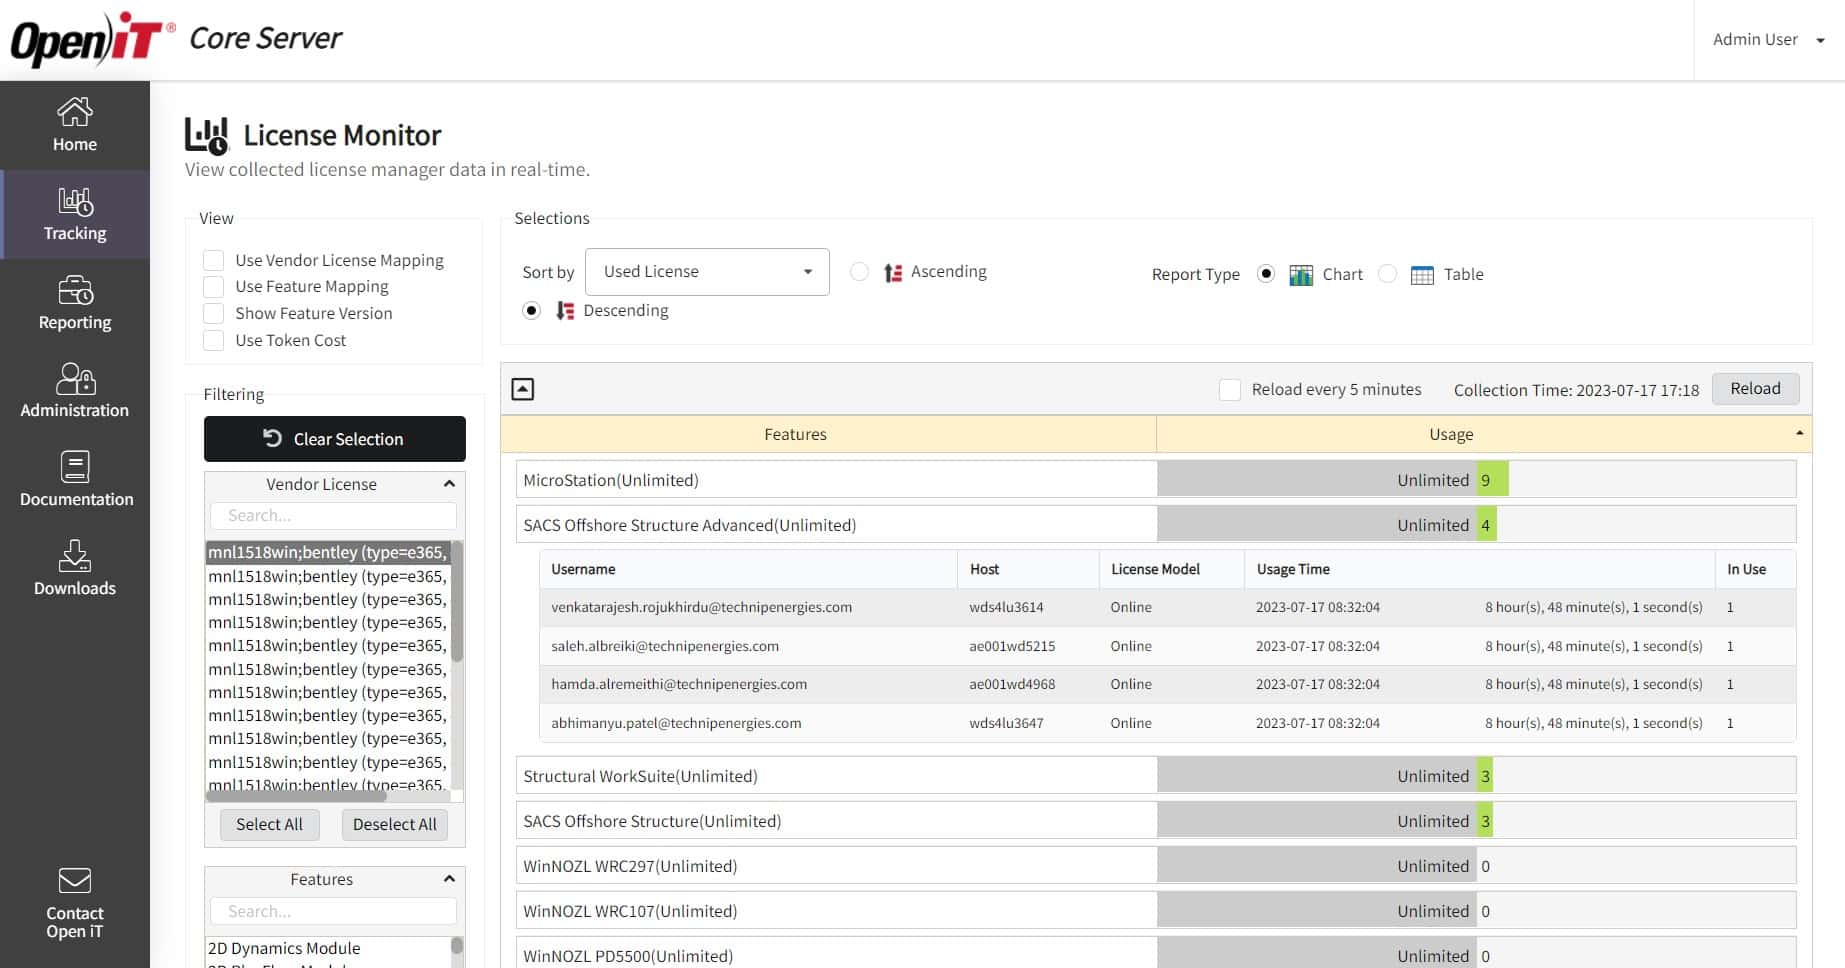Screen dimensions: 1845x968
Task: Click the OpeniT logo
Action: 93,40
